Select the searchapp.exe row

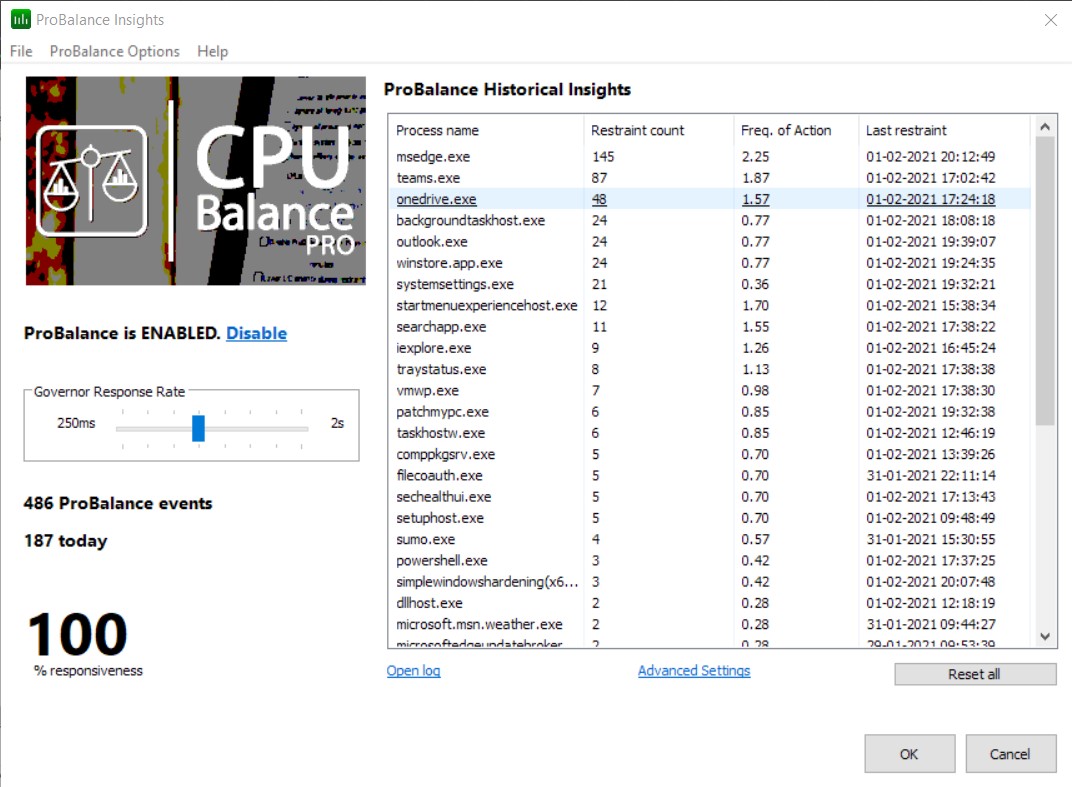(x=710, y=327)
